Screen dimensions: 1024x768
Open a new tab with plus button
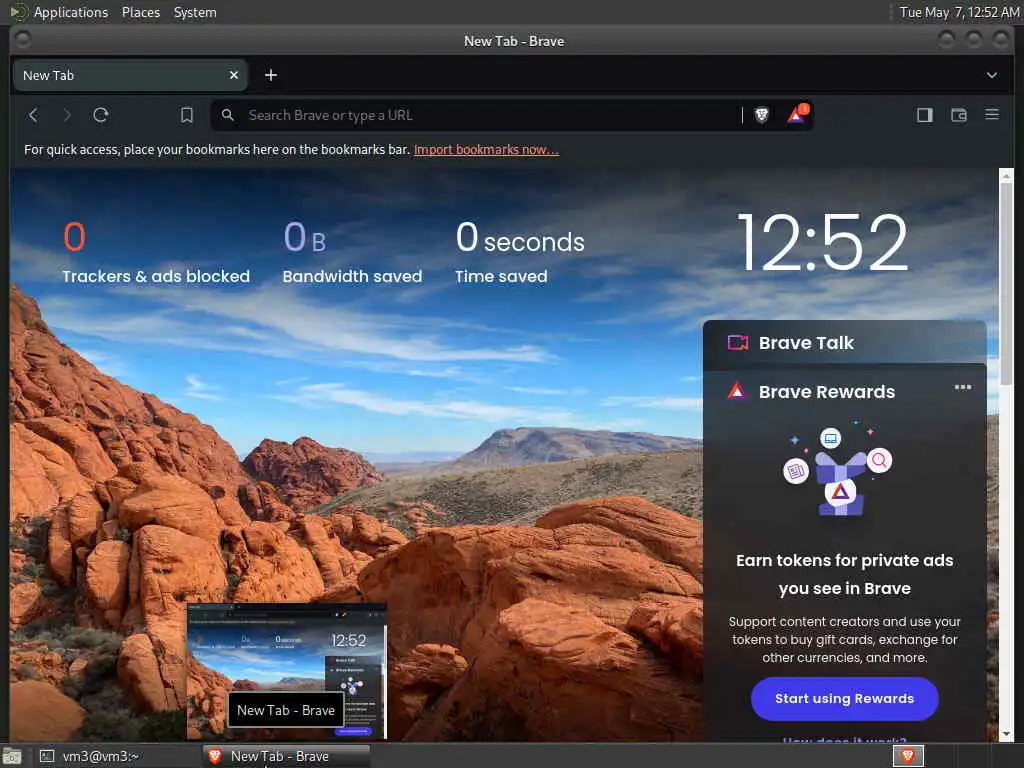pos(270,75)
